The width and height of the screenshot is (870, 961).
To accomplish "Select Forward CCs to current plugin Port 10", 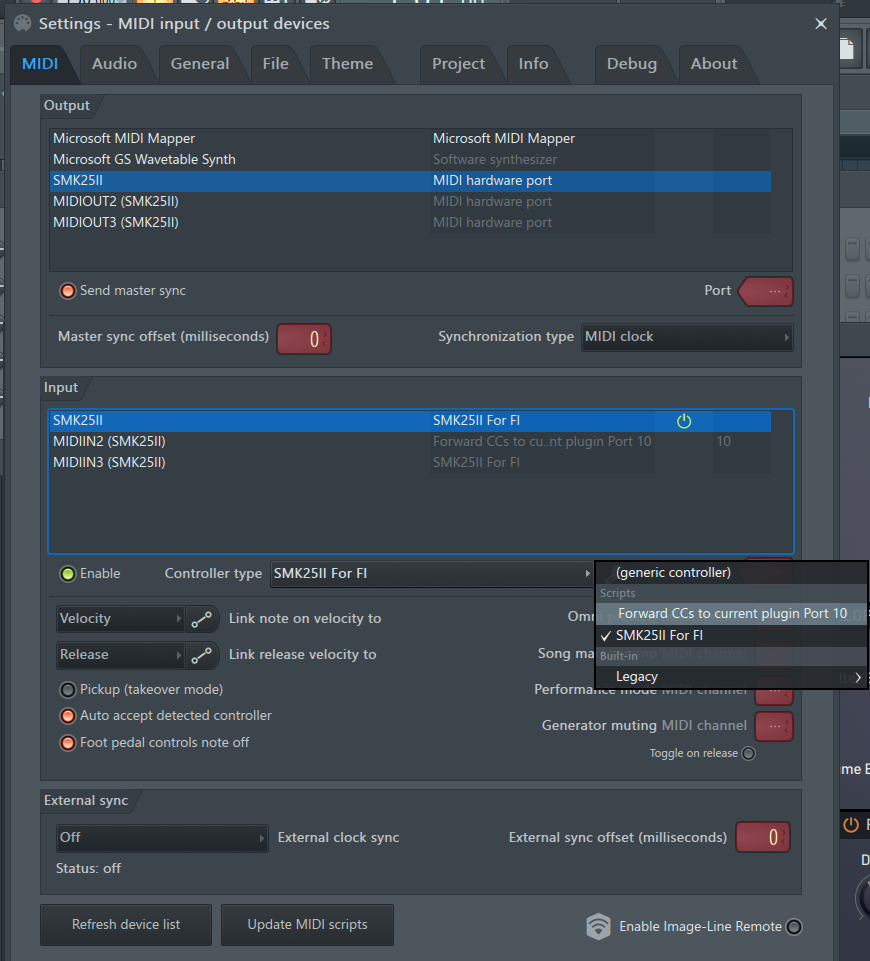I will click(x=732, y=614).
